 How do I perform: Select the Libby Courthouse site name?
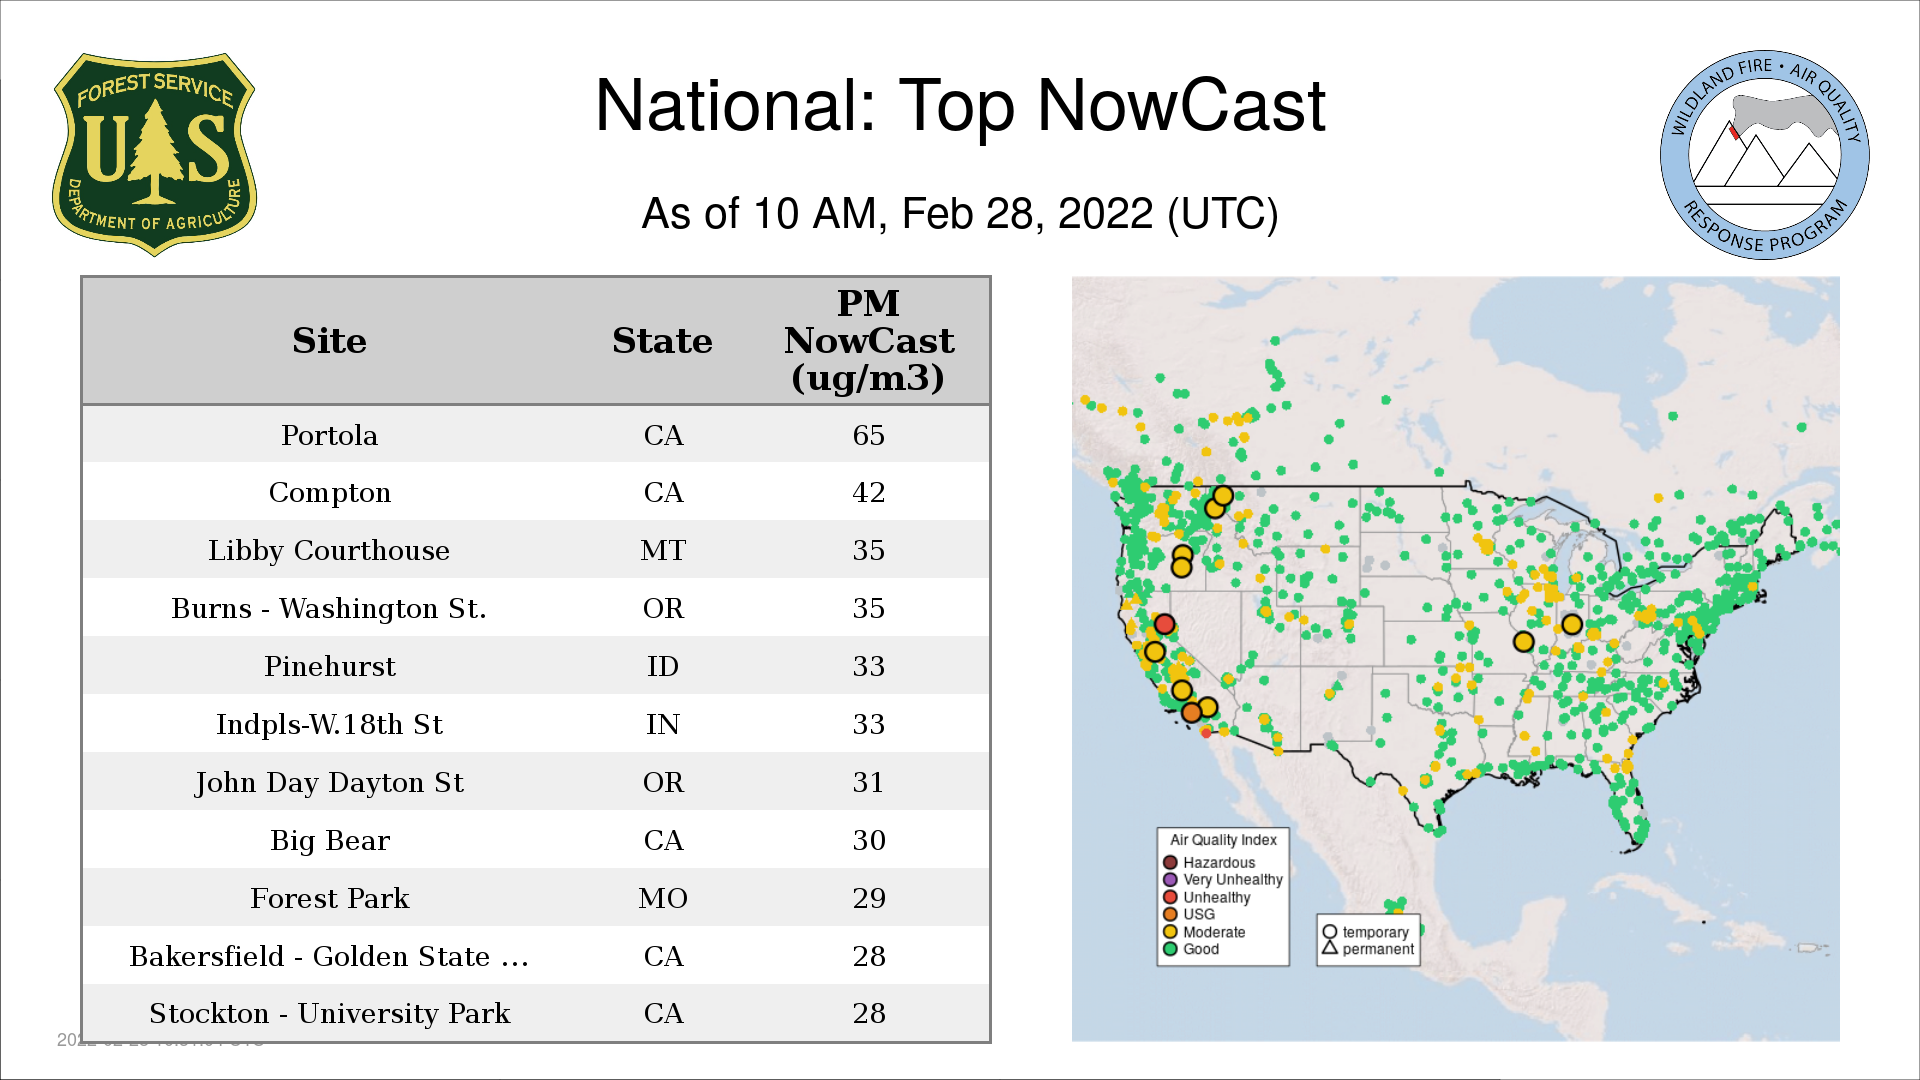[x=329, y=551]
